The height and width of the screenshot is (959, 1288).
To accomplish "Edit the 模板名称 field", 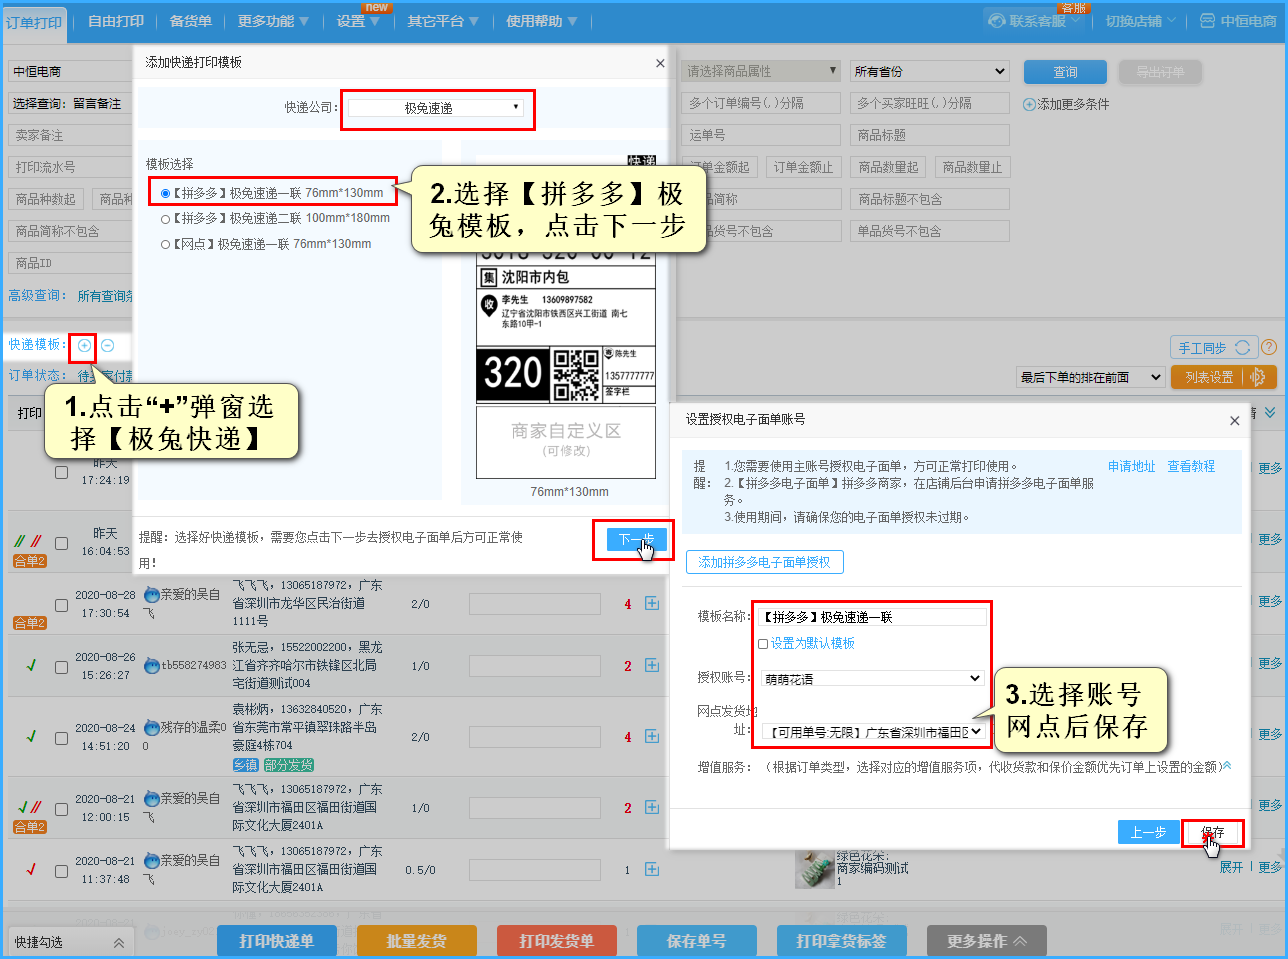I will point(872,617).
